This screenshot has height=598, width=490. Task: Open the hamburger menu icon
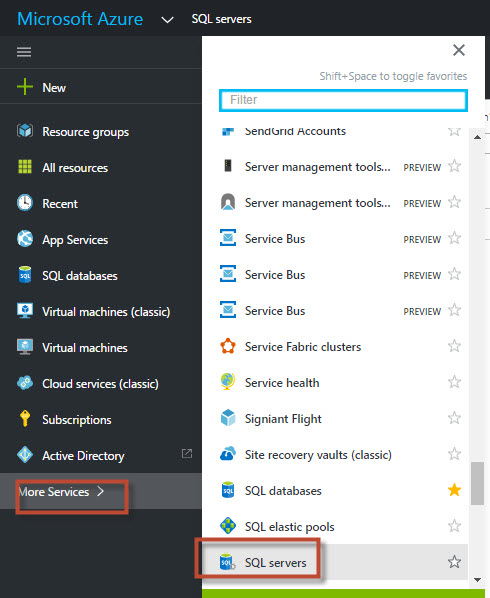pyautogui.click(x=24, y=51)
